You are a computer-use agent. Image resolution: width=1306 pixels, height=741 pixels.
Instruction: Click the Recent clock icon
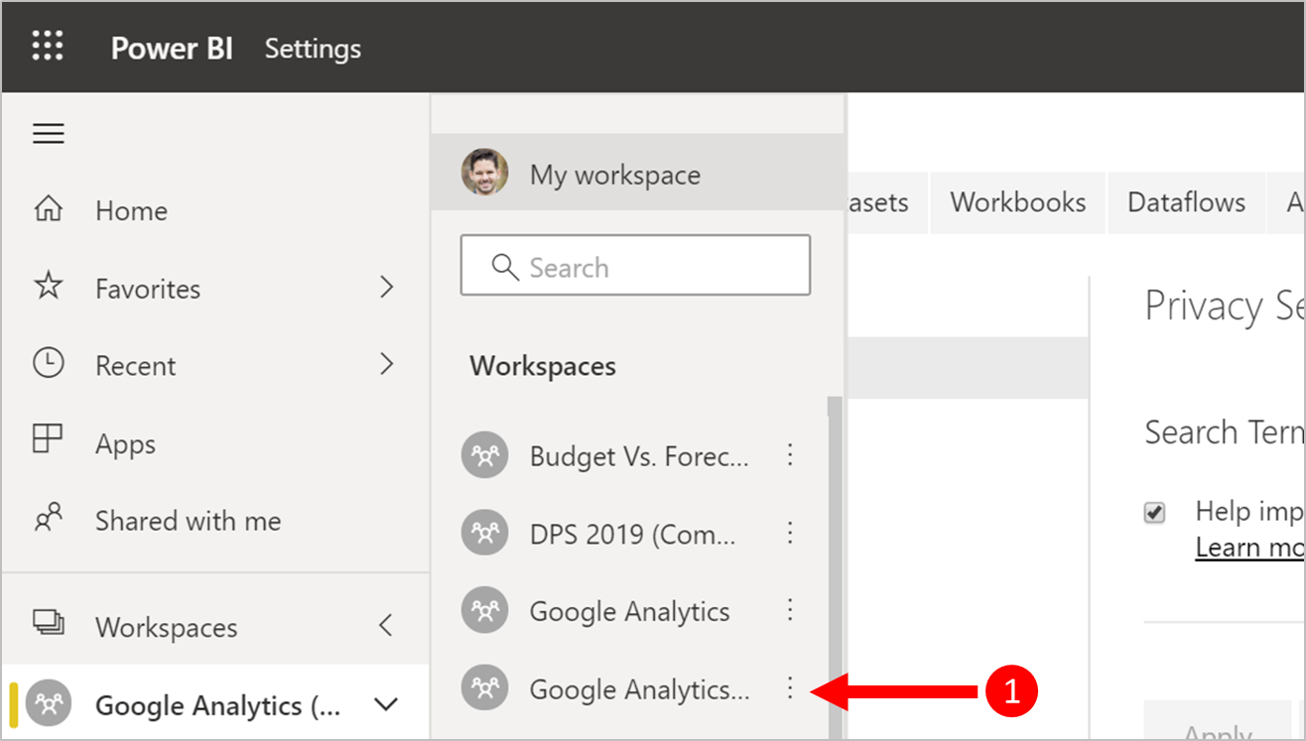coord(48,365)
